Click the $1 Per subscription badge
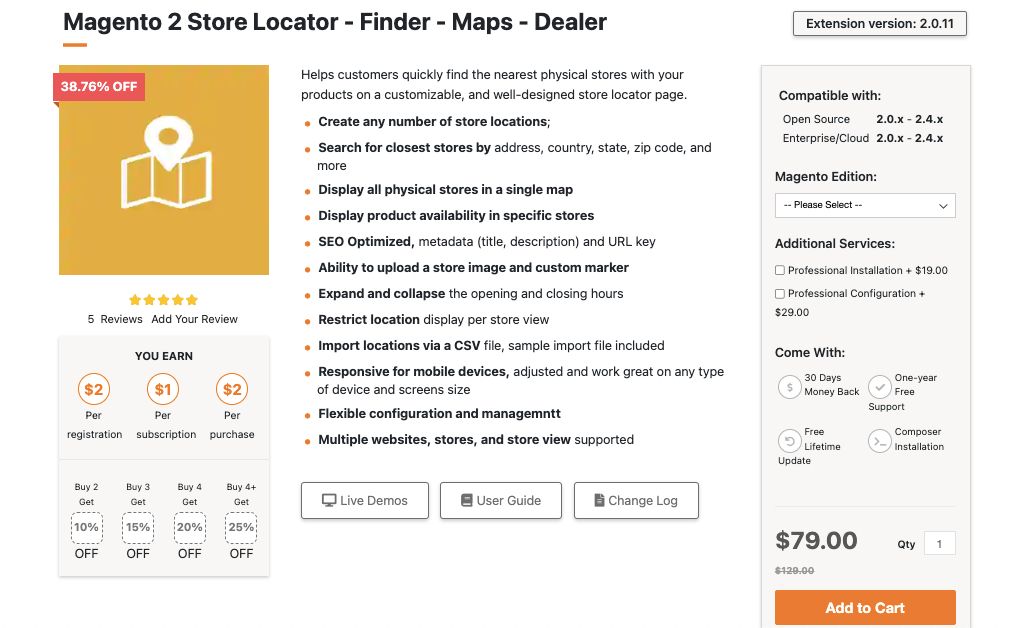Screen dimensions: 1015x628 (163, 390)
